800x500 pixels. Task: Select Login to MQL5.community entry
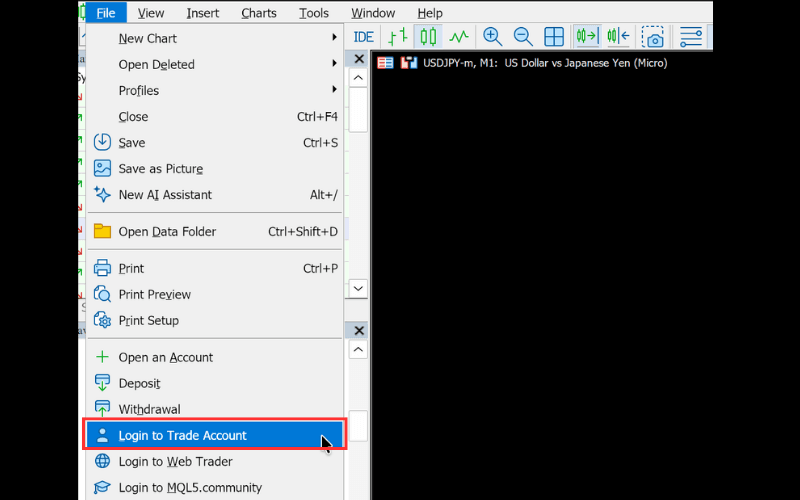215,487
